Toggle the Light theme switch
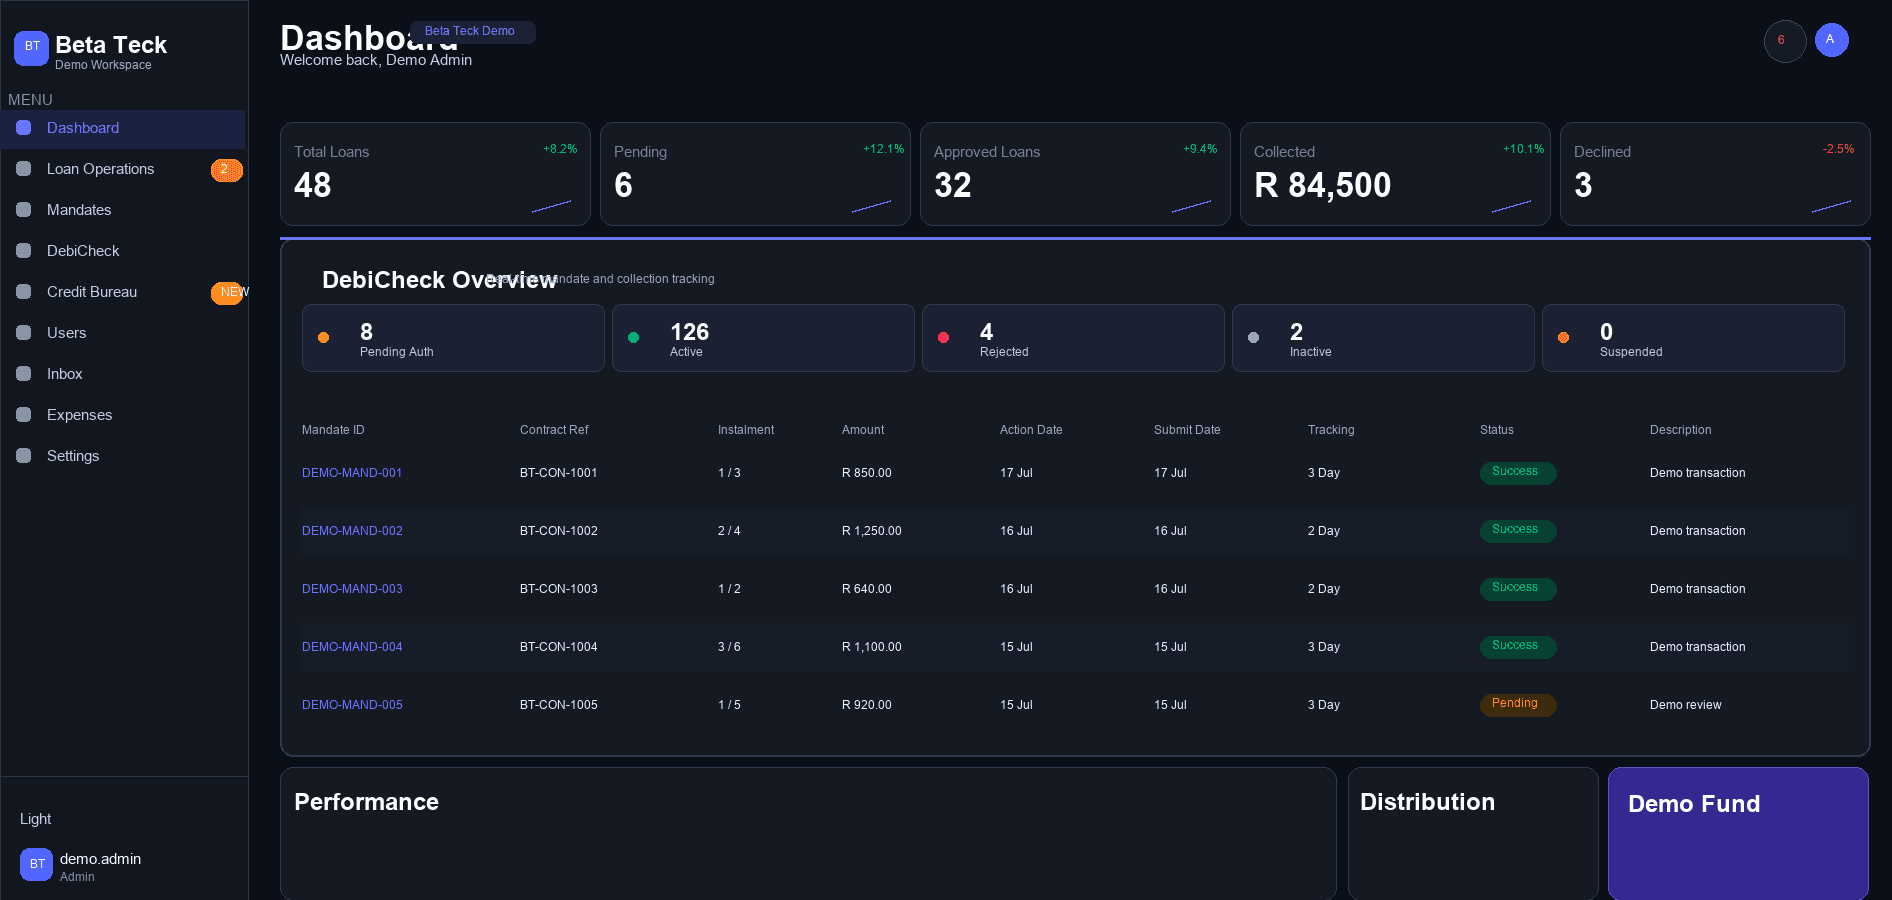This screenshot has width=1892, height=900. pos(35,819)
